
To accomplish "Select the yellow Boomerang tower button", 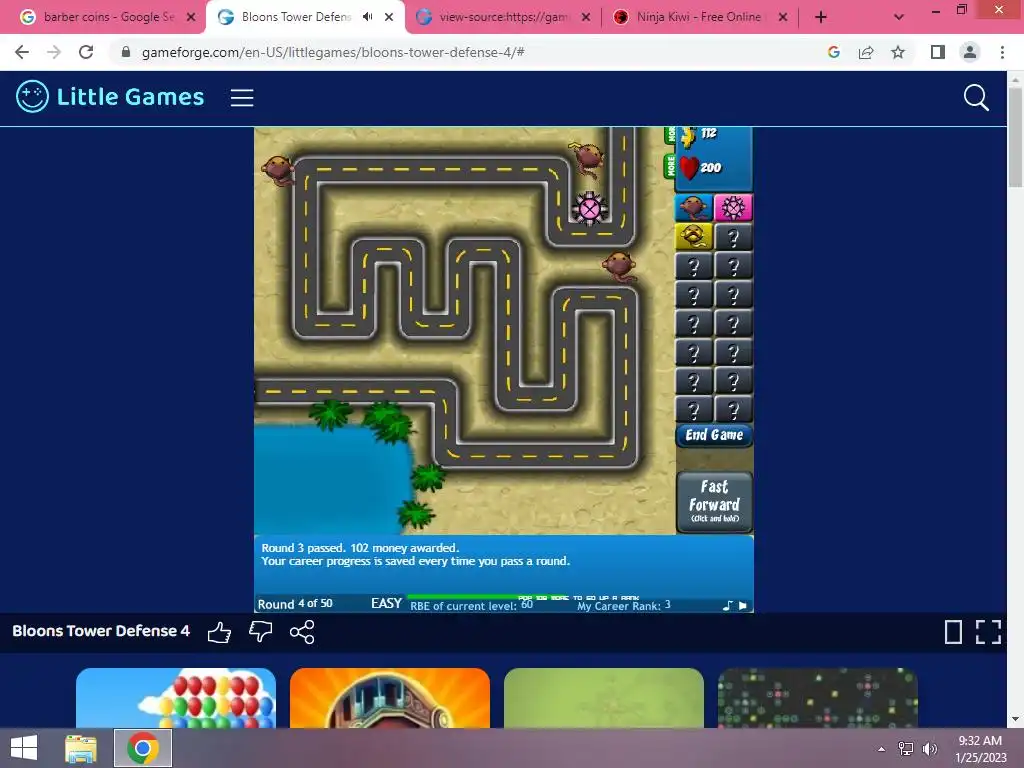I will 693,237.
